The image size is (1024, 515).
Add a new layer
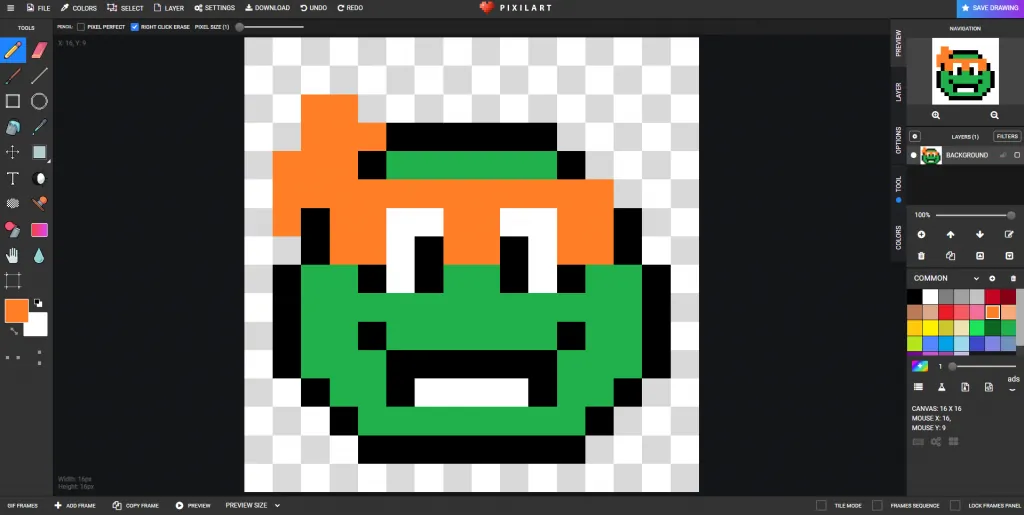tap(921, 234)
